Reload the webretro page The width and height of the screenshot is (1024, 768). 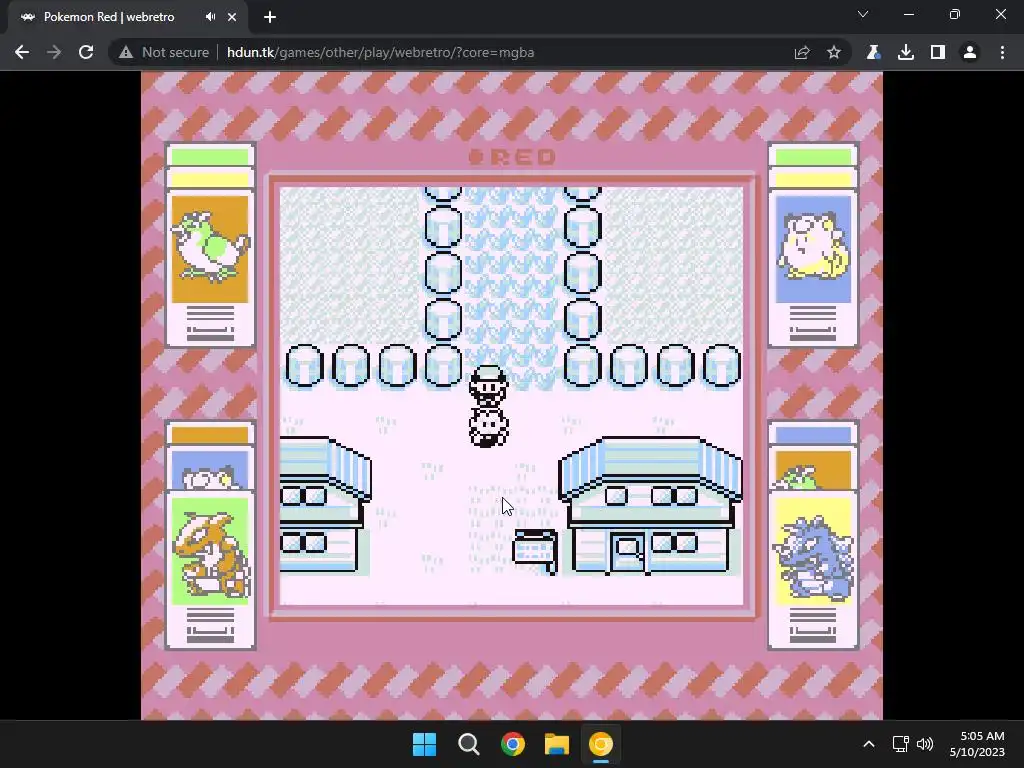coord(86,52)
